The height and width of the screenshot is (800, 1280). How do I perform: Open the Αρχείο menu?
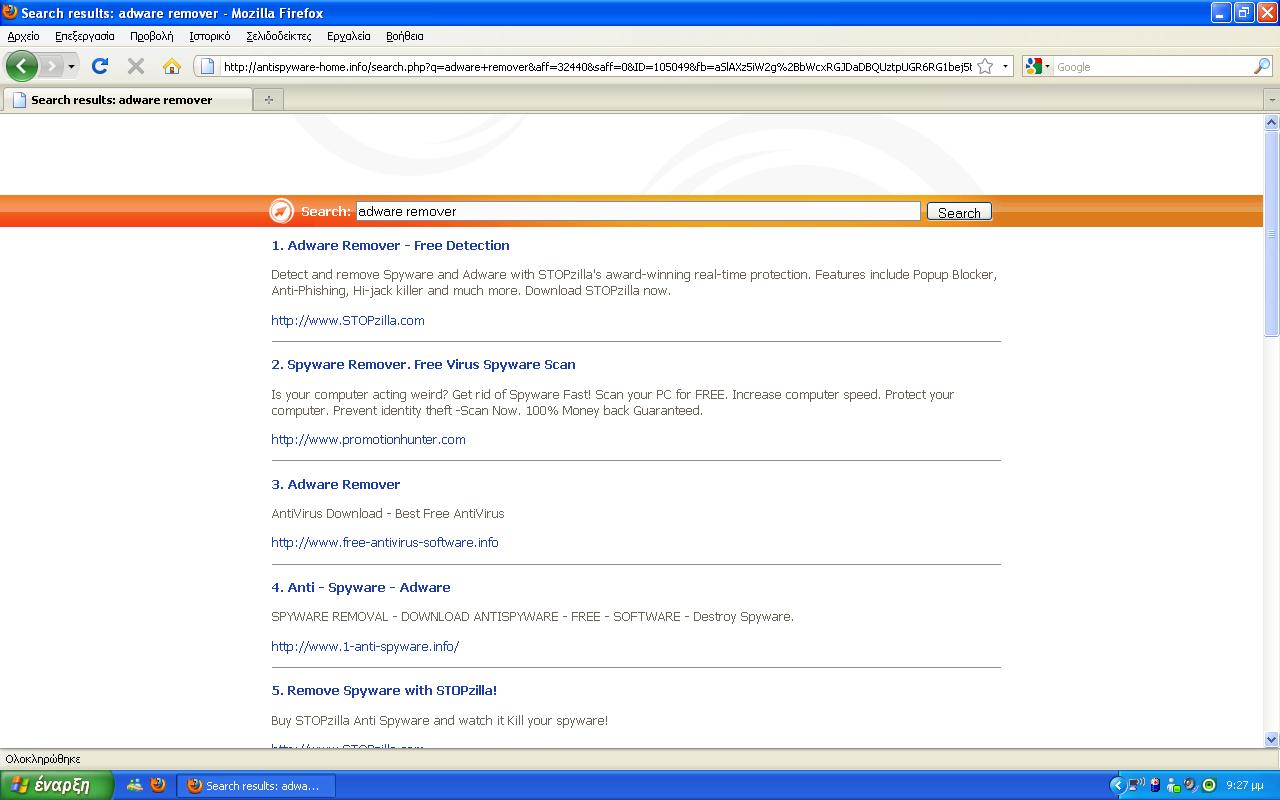point(23,36)
